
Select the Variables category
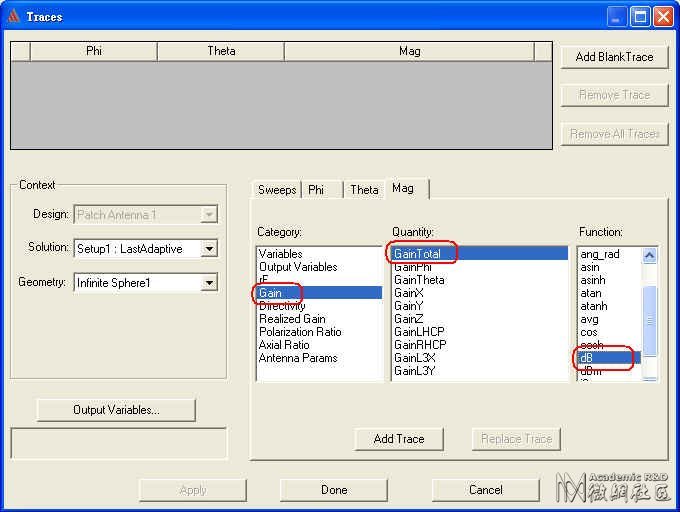click(319, 254)
